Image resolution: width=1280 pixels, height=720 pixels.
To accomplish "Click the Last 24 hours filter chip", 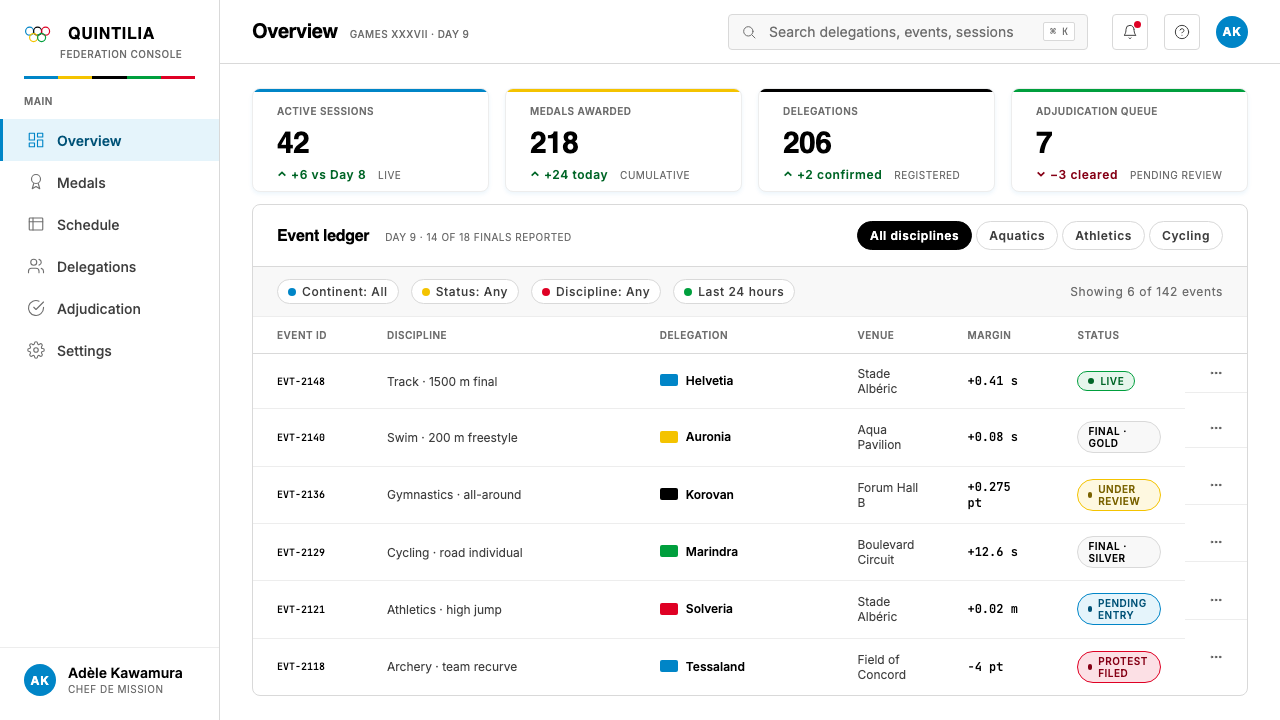I will coord(734,292).
